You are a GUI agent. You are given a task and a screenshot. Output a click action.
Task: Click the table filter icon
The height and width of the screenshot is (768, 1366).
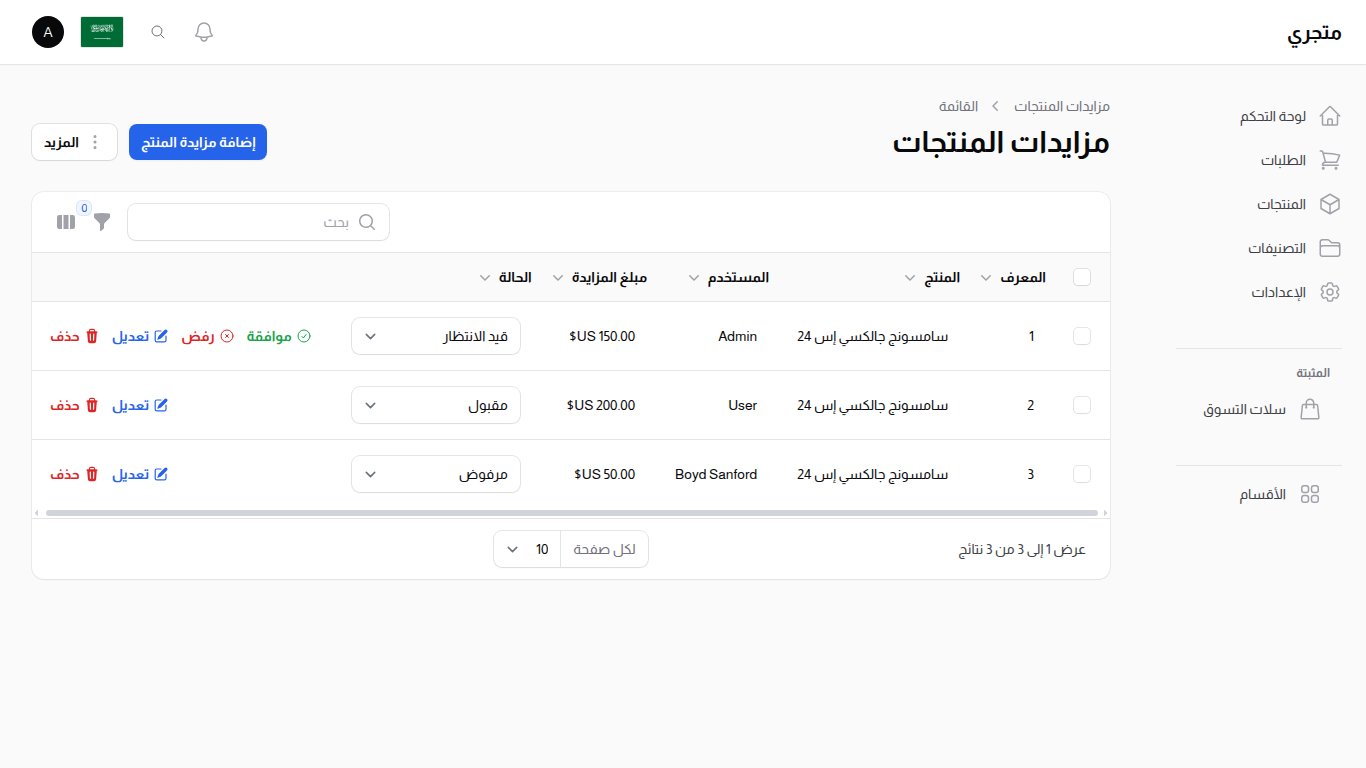tap(101, 221)
